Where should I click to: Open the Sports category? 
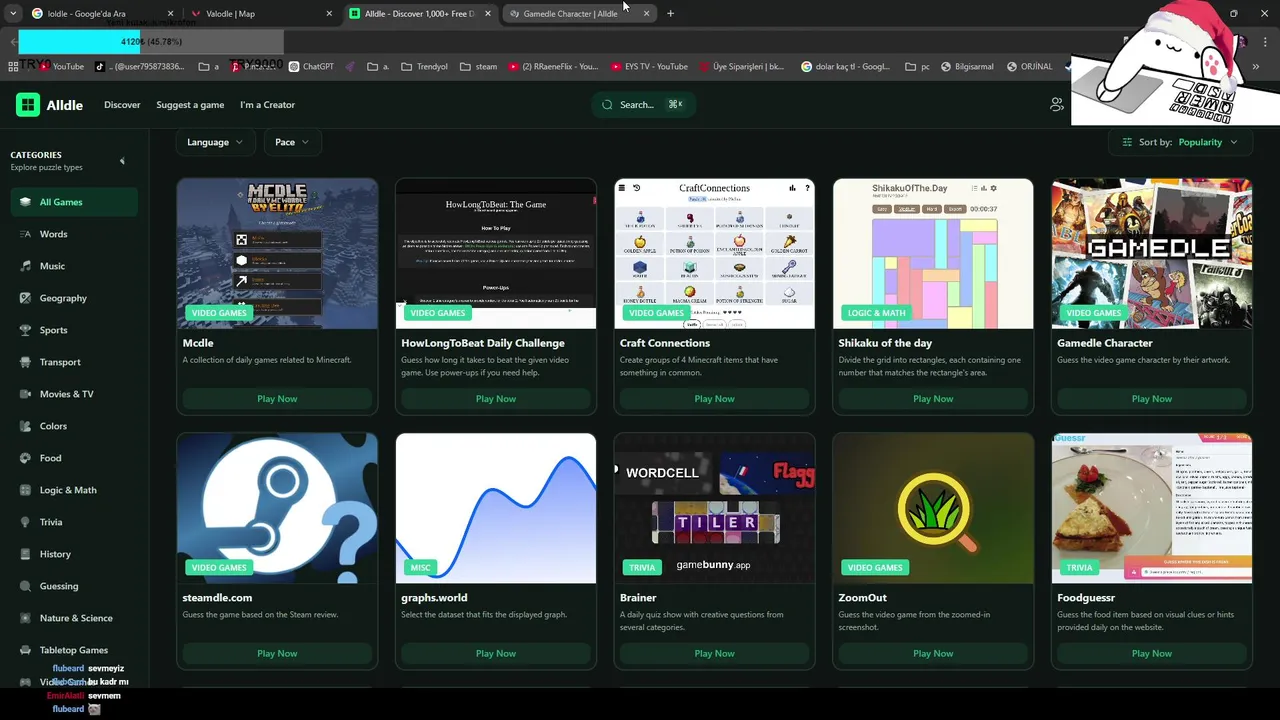75,330
